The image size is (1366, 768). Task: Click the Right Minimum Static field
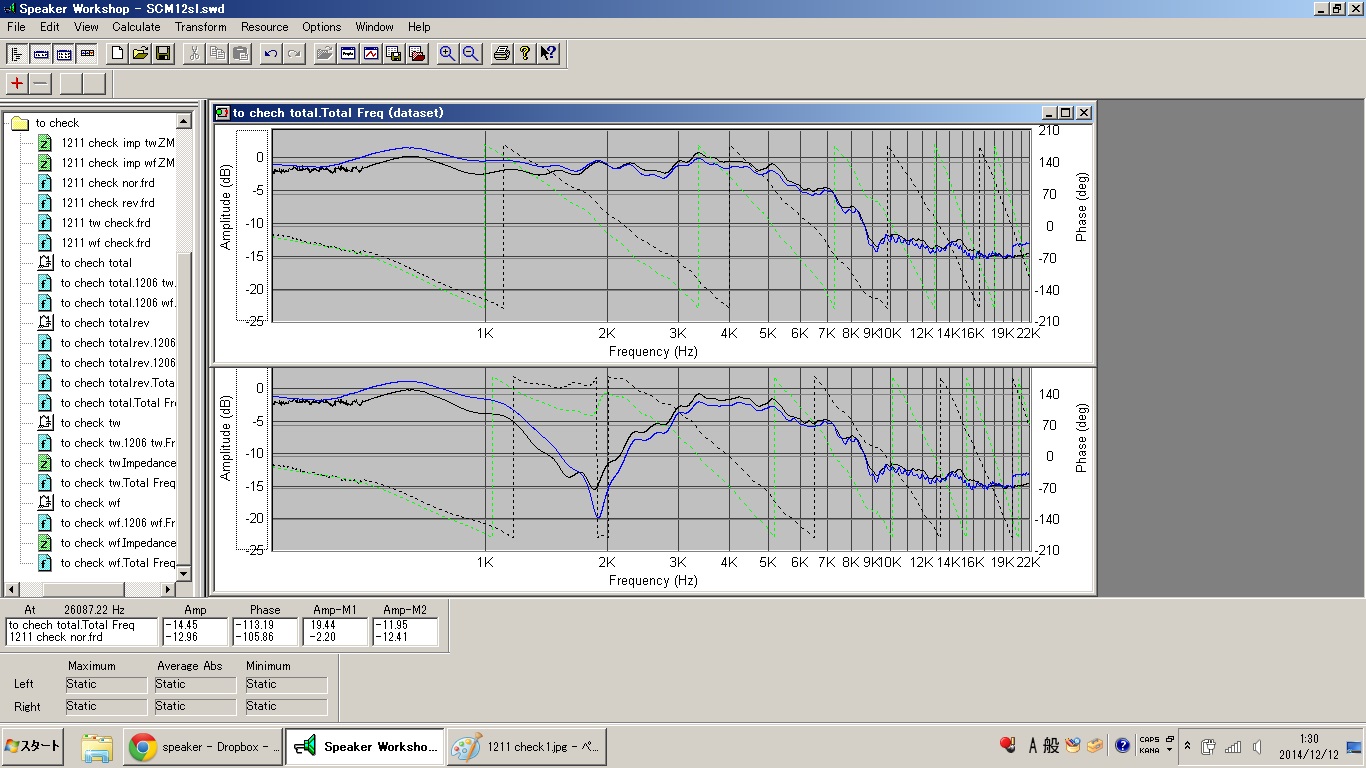coord(287,707)
